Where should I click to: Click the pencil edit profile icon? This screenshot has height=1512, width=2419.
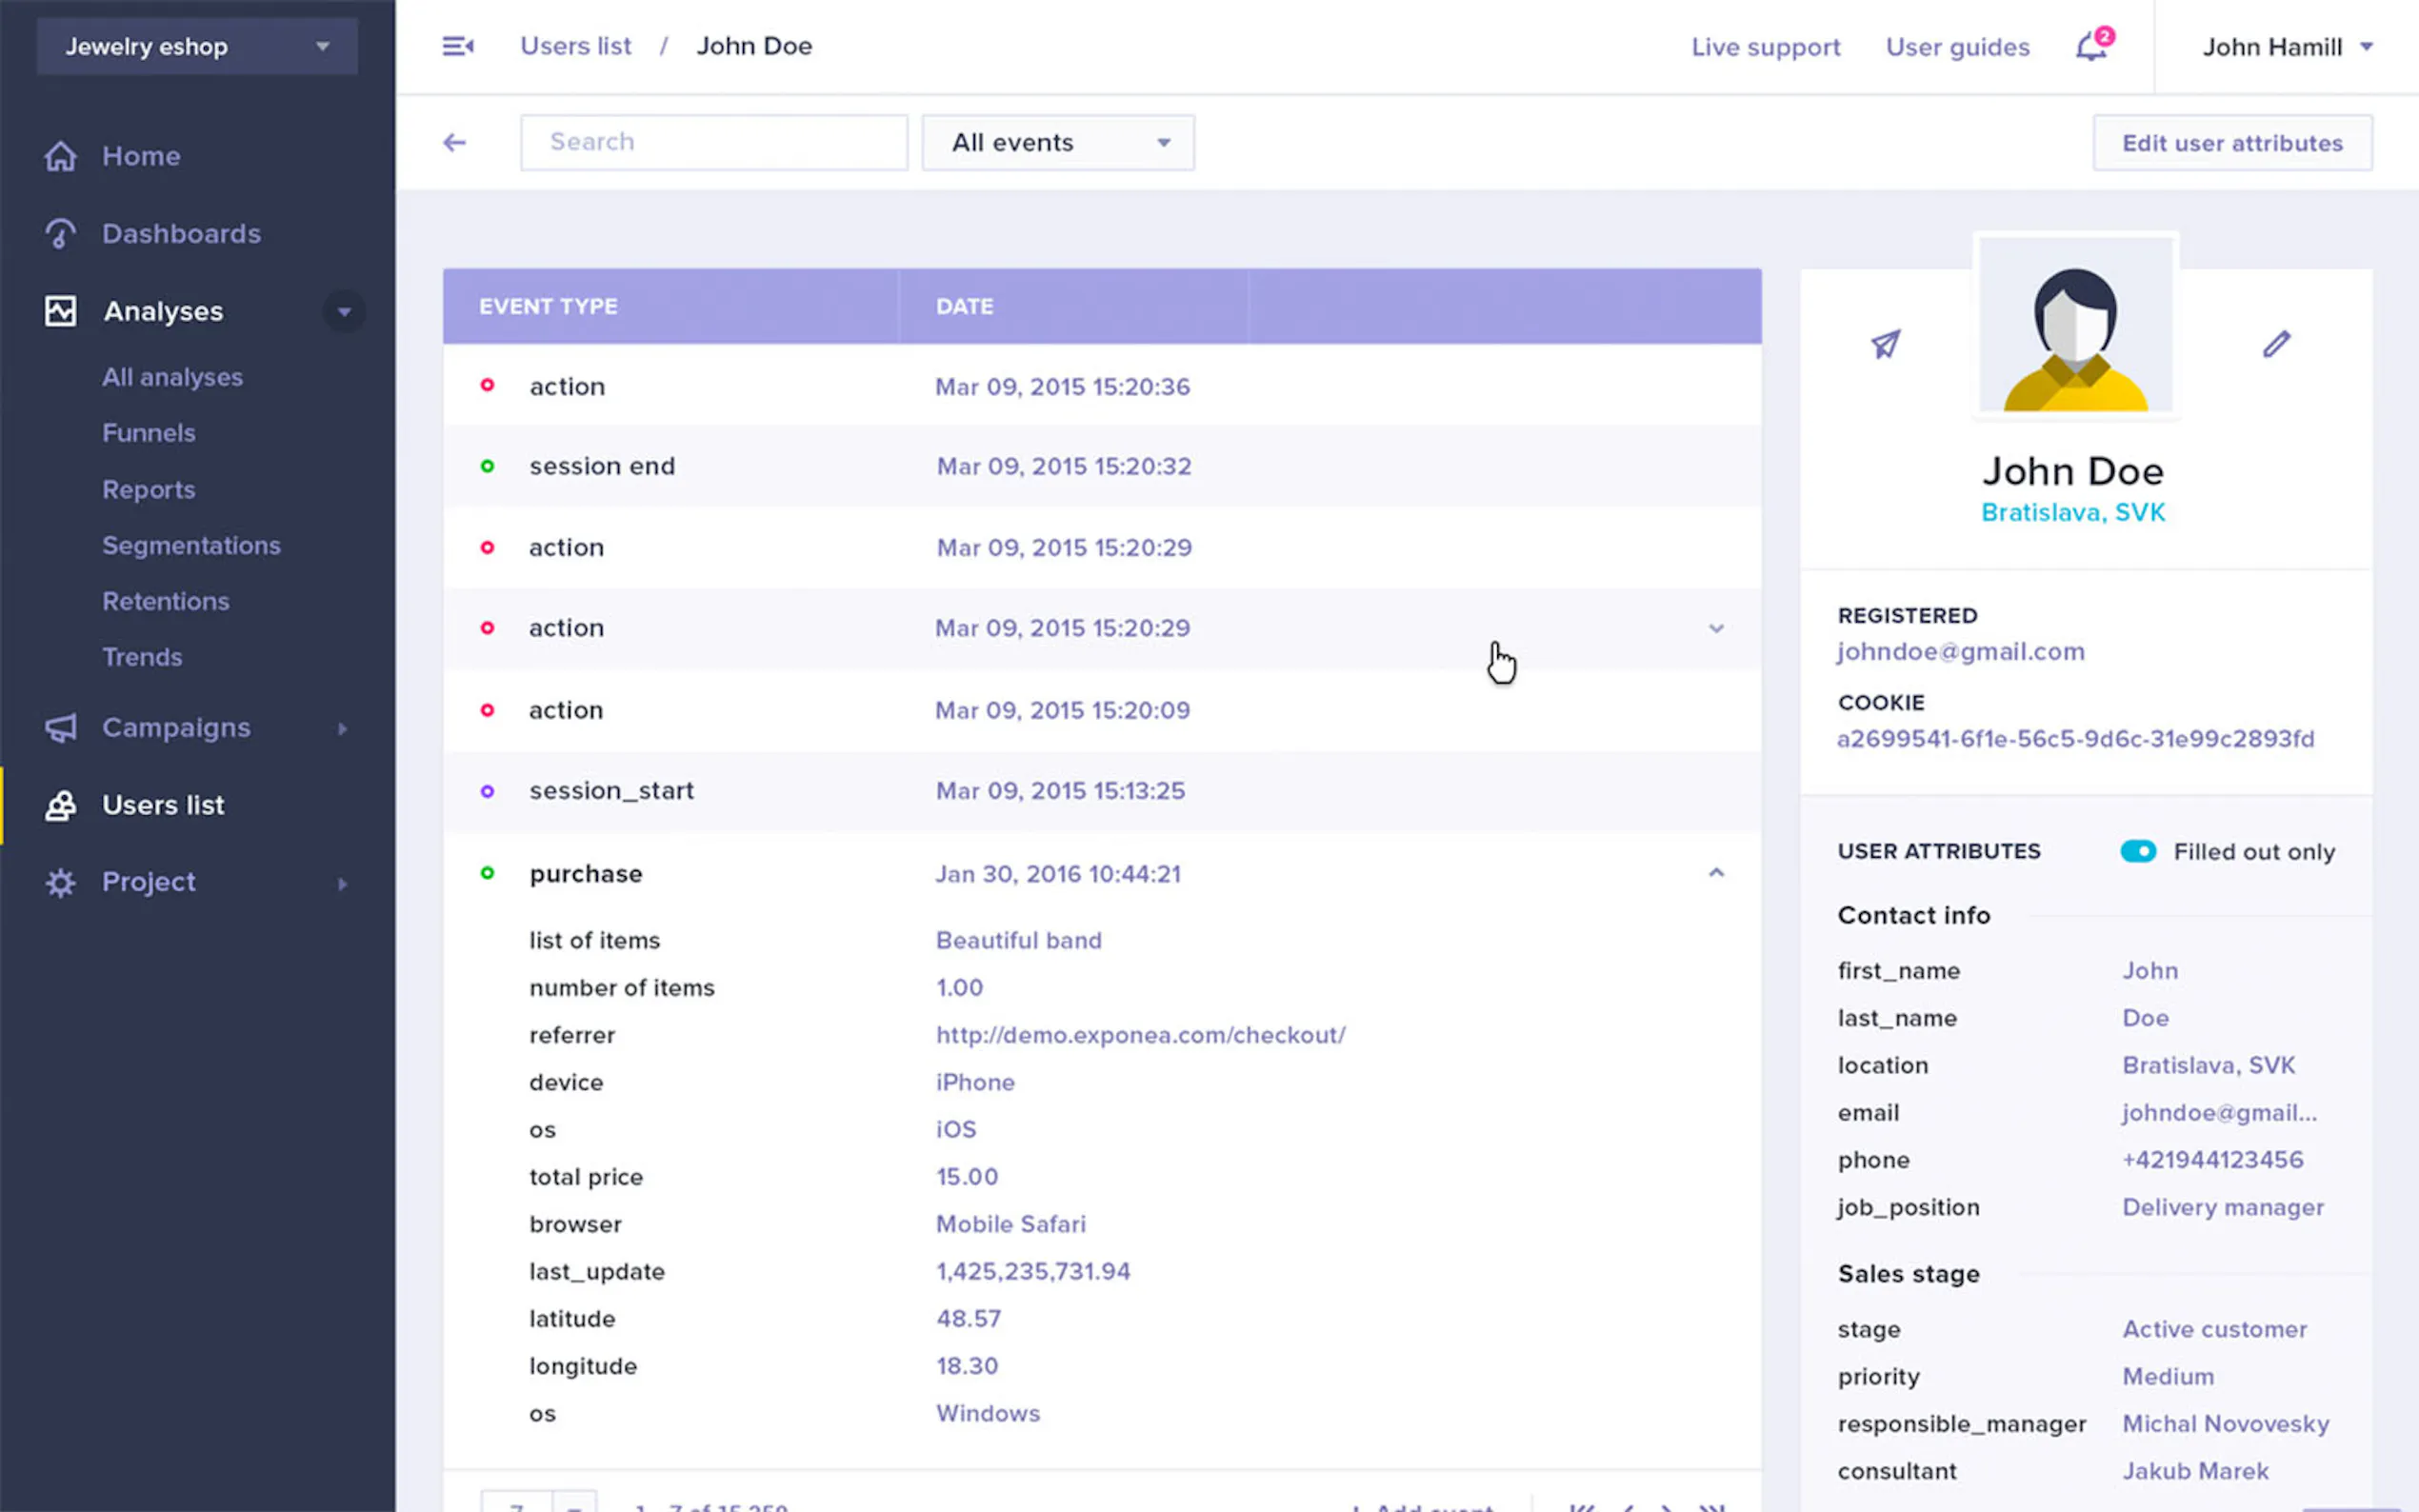2276,345
